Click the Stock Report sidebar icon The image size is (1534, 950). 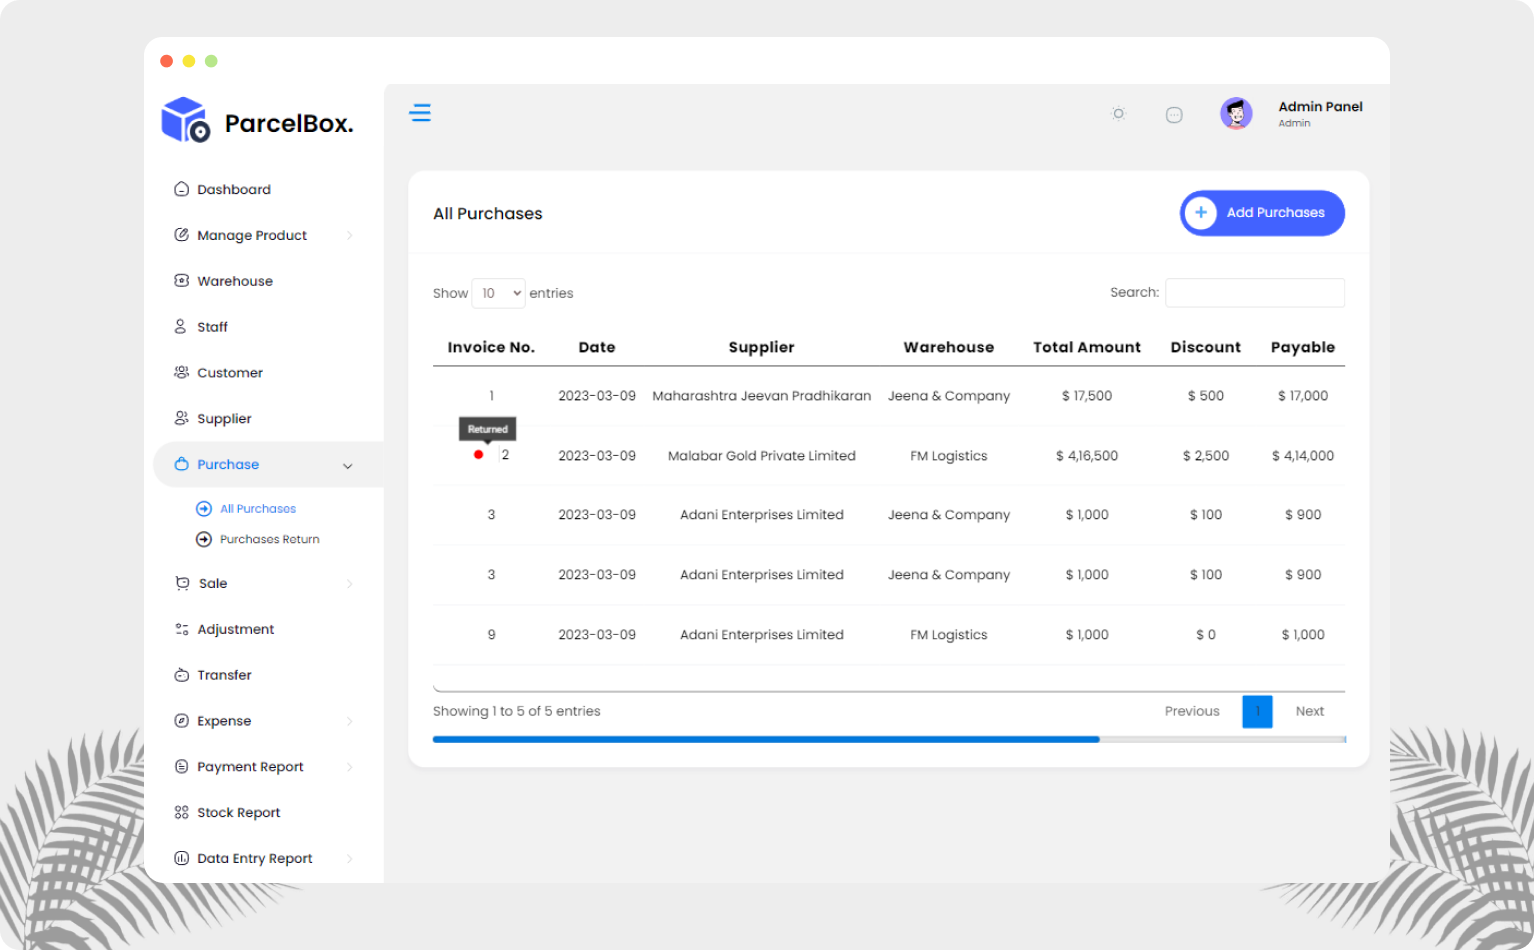pyautogui.click(x=181, y=812)
